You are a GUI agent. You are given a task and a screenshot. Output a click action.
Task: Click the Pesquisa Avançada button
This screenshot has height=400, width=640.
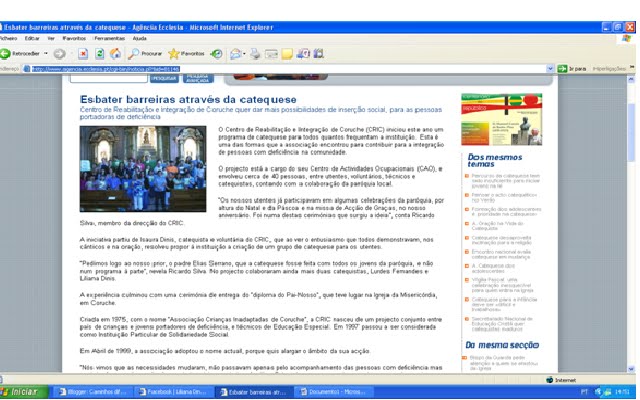point(198,78)
